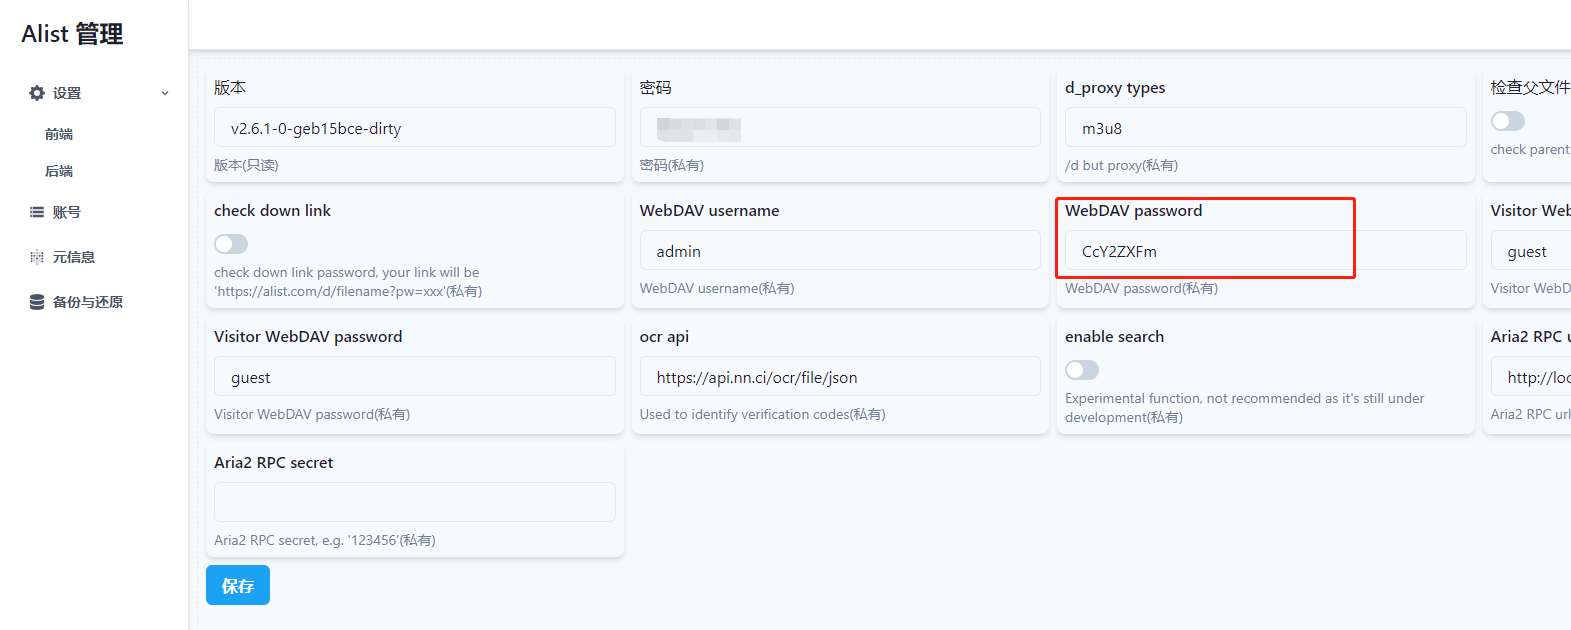Click the 版本 version field
Image resolution: width=1571 pixels, height=630 pixels.
[415, 128]
